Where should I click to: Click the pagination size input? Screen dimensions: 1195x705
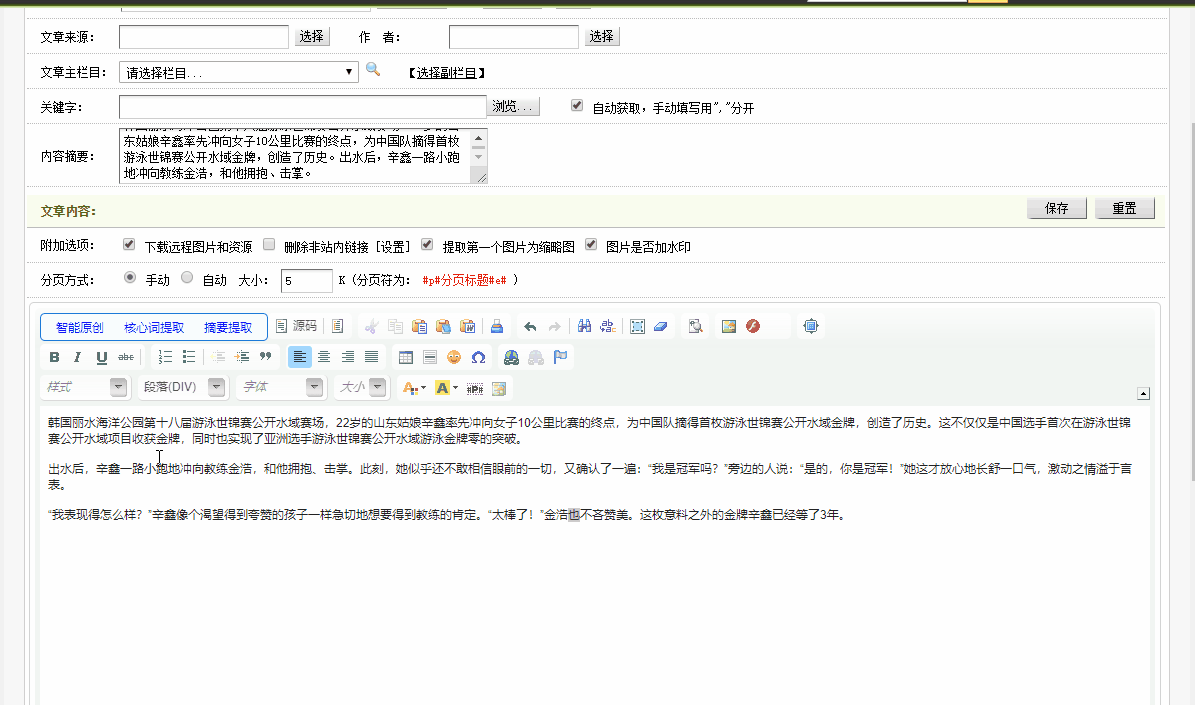point(306,280)
